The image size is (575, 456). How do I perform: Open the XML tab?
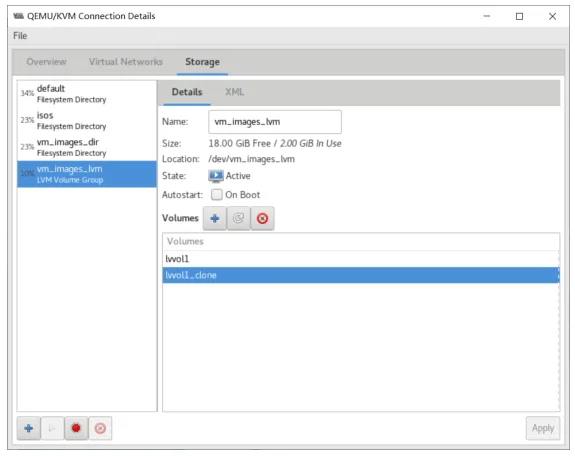234,92
